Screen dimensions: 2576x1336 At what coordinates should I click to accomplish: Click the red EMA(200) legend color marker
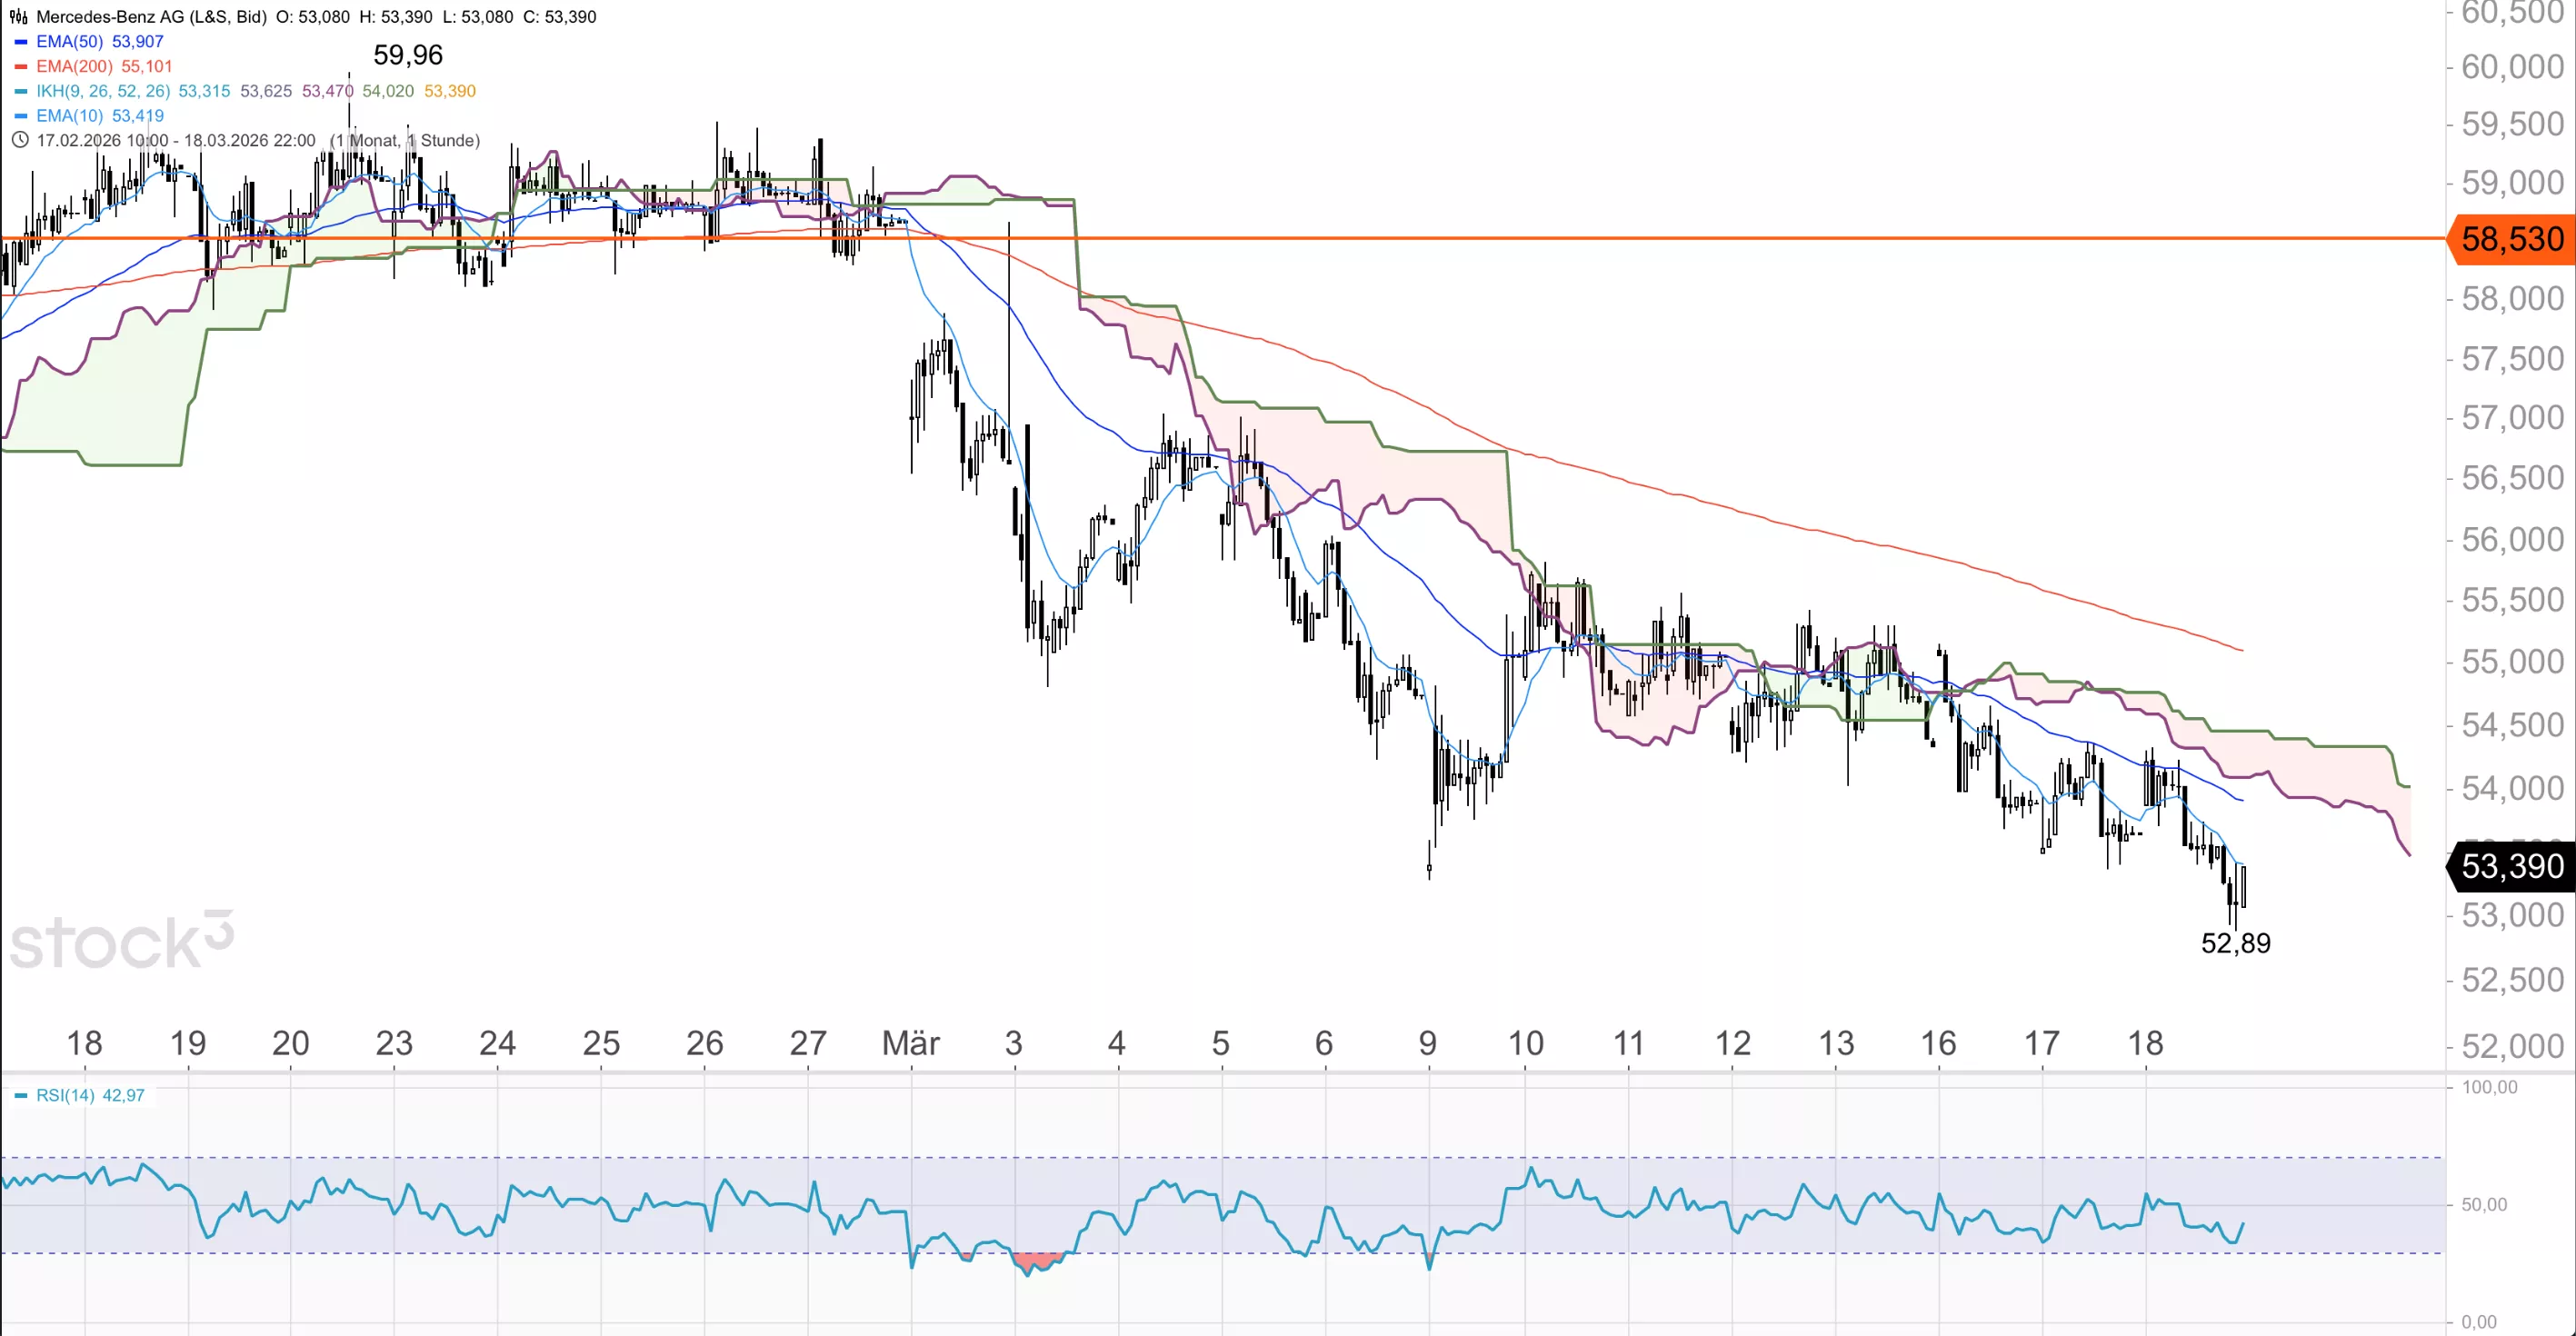click(21, 67)
